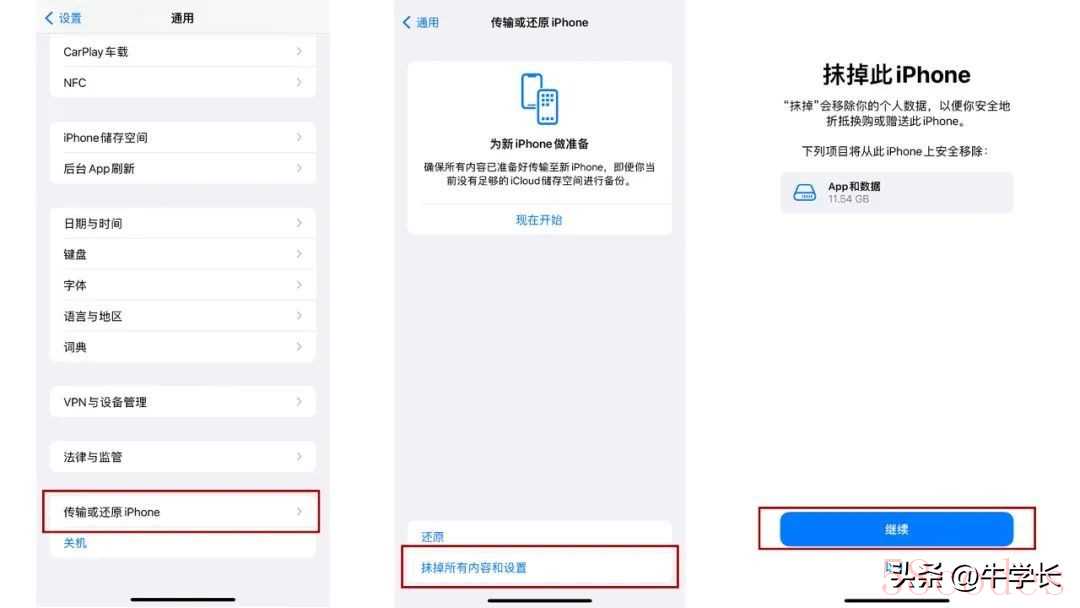Screen dimensions: 1080x608
Task: Tap the two-phones transfer icon
Action: click(539, 99)
